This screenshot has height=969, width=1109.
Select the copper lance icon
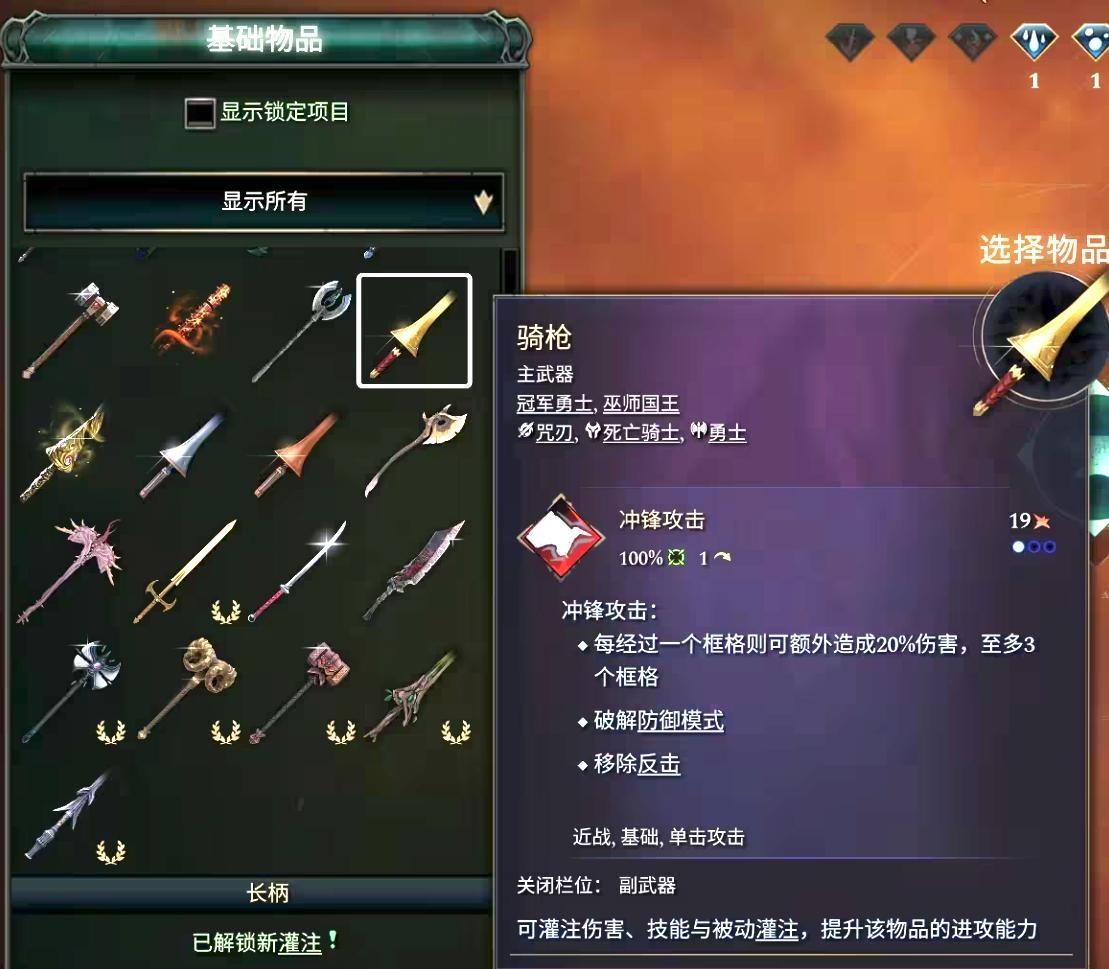coord(297,455)
